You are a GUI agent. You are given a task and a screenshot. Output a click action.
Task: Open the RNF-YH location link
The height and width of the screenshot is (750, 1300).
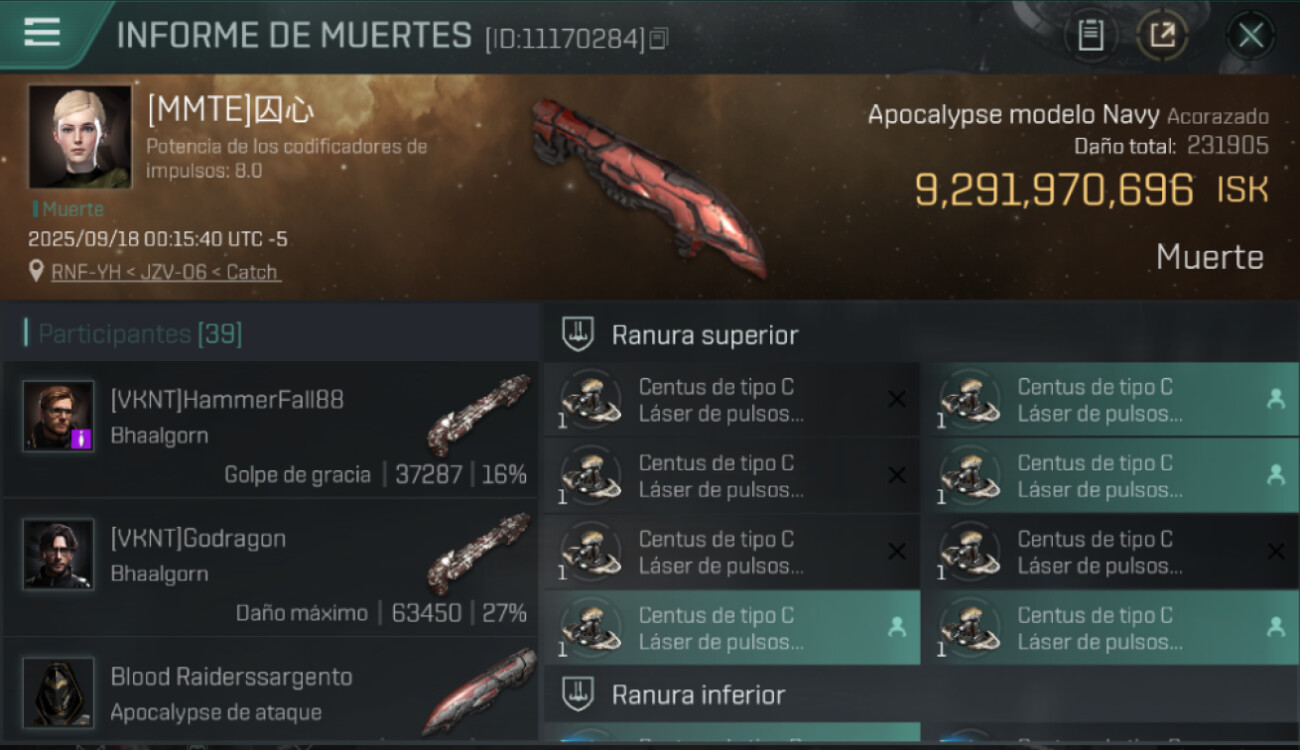pyautogui.click(x=166, y=272)
